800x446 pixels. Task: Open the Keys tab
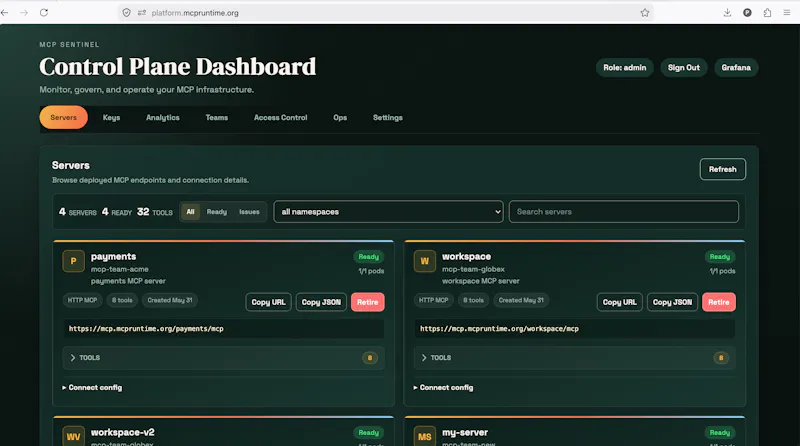click(111, 117)
